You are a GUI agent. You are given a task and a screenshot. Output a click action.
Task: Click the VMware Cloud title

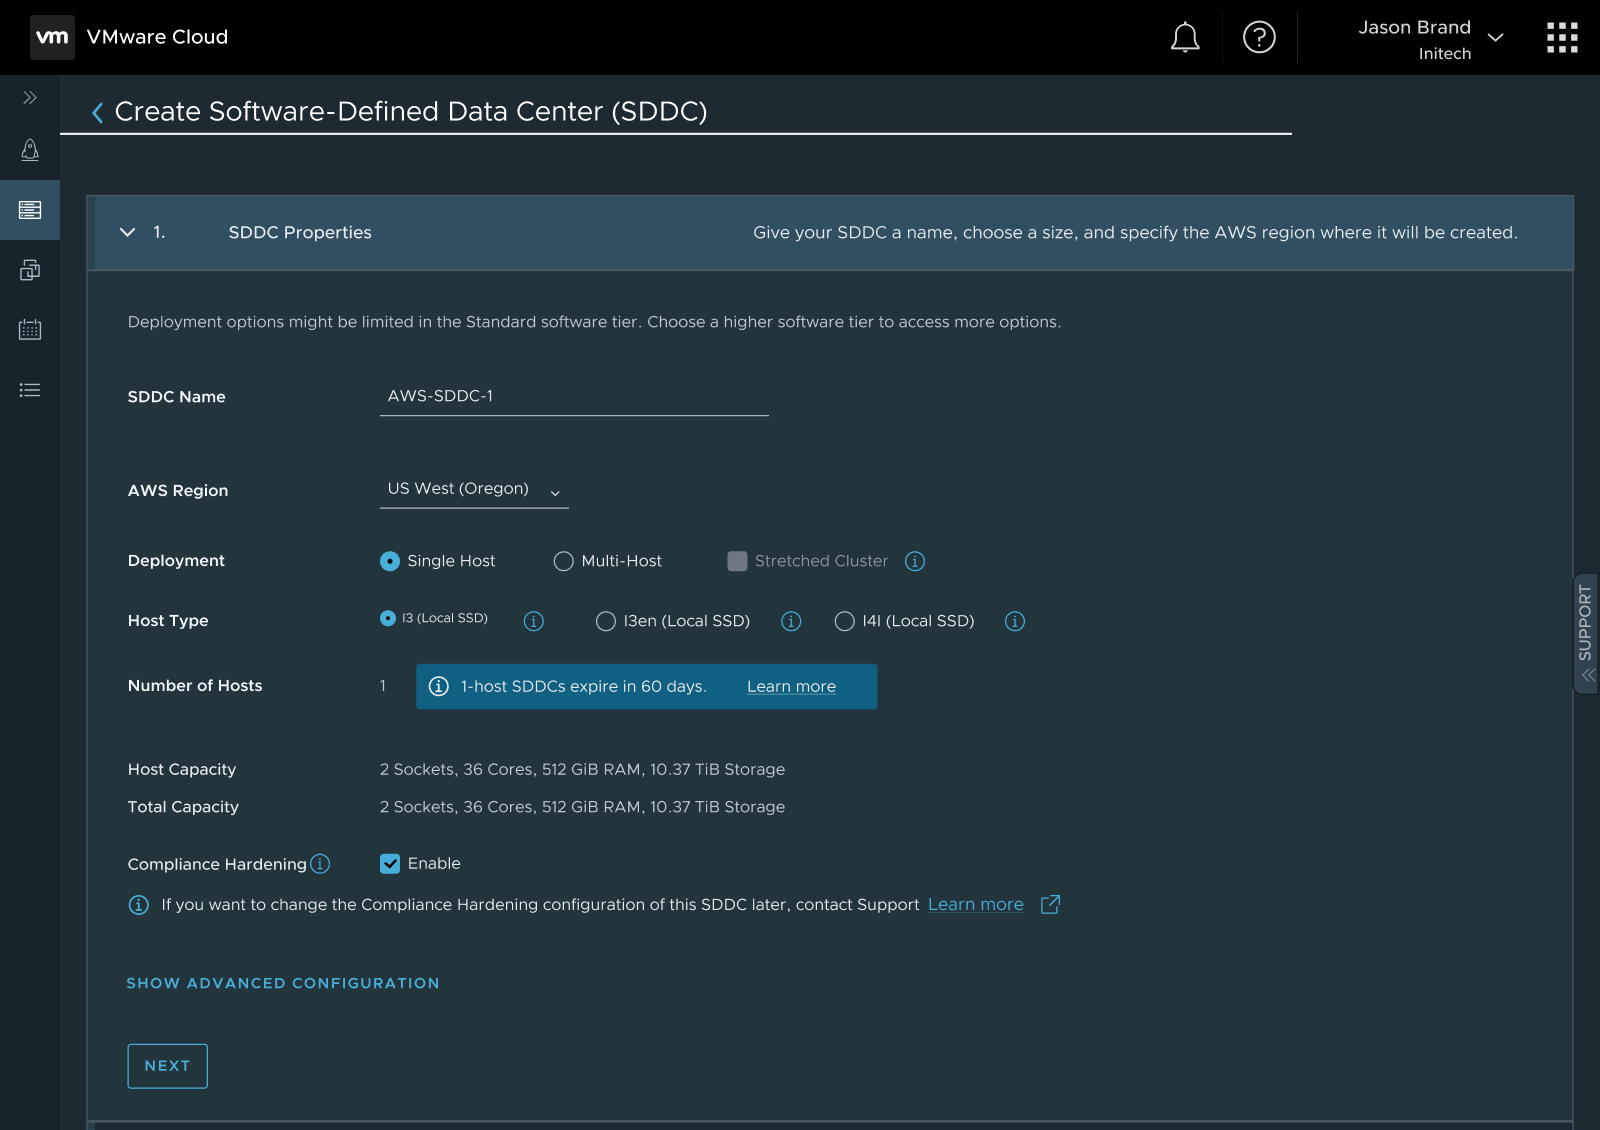coord(157,37)
